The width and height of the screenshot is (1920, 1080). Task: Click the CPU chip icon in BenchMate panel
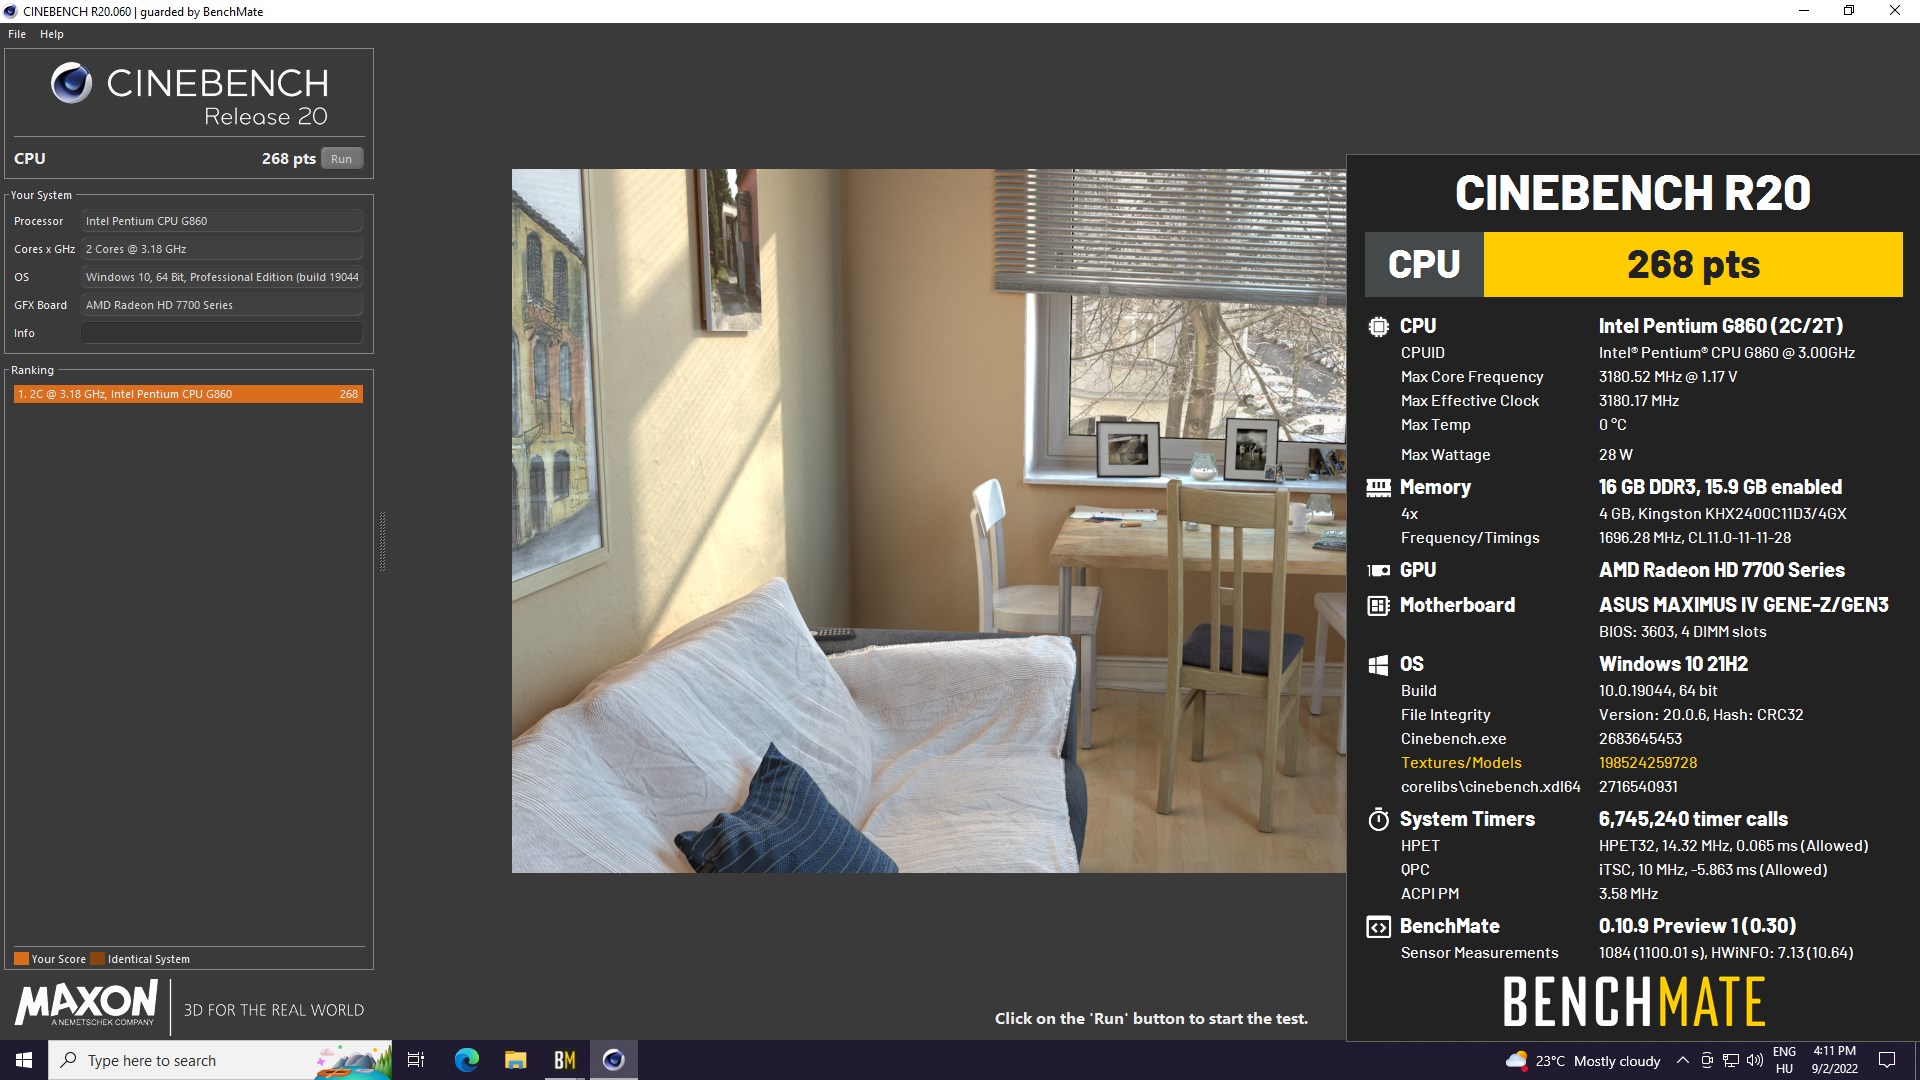(1378, 326)
